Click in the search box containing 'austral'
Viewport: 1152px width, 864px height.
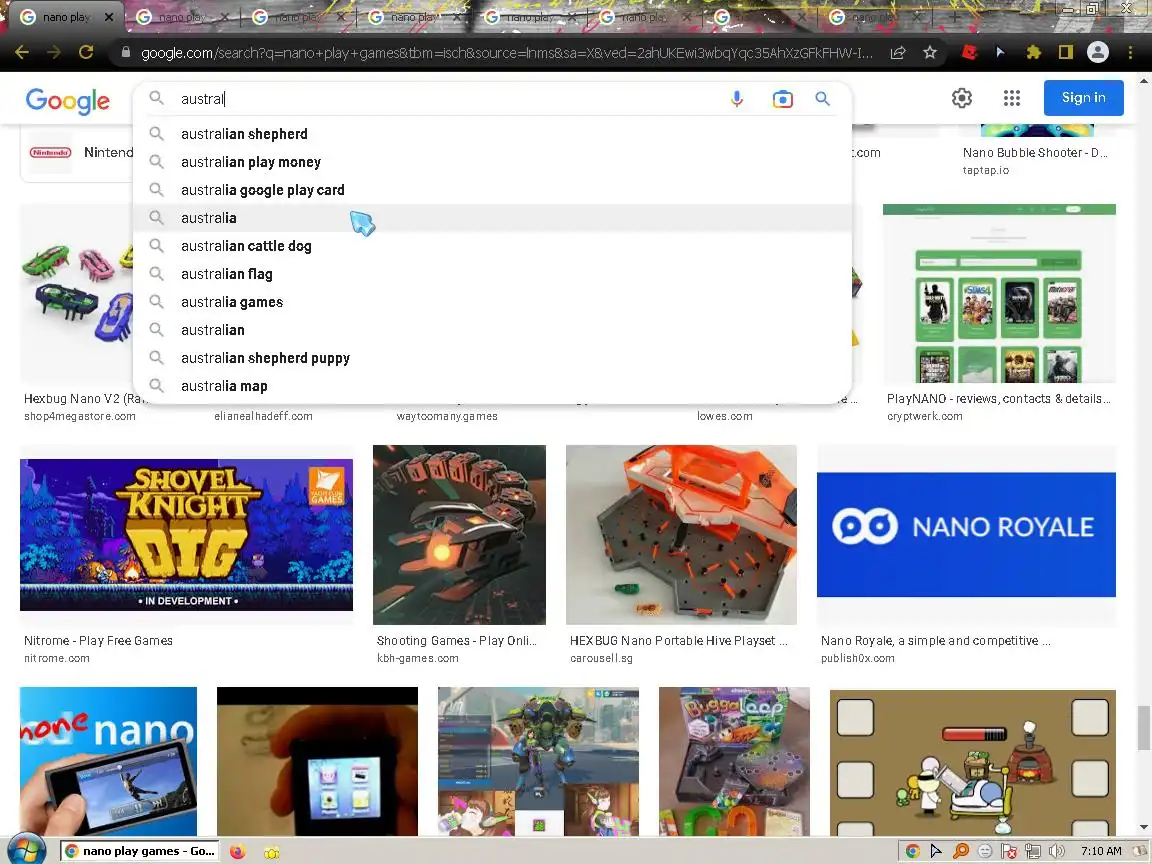(x=448, y=98)
